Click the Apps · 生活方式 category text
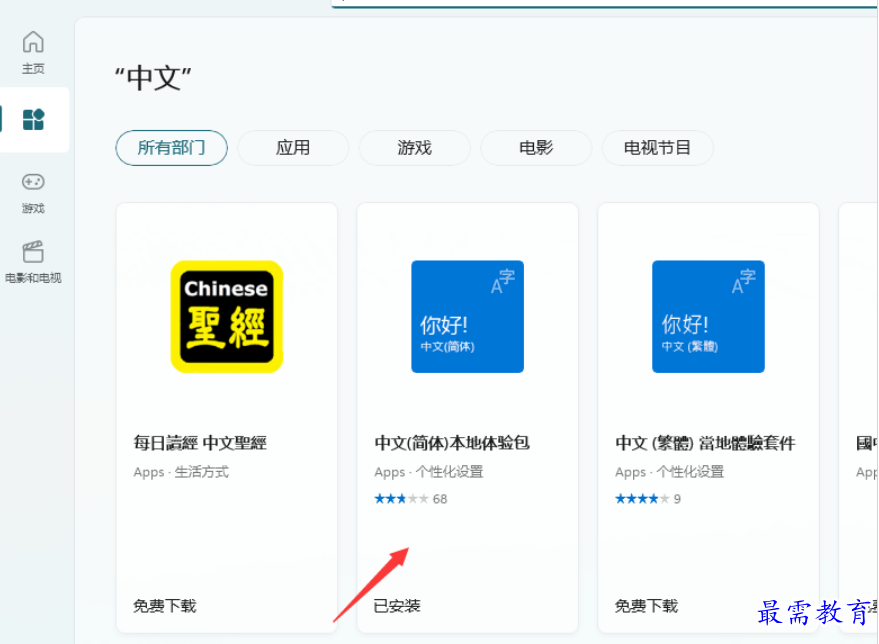The image size is (879, 644). click(x=181, y=472)
